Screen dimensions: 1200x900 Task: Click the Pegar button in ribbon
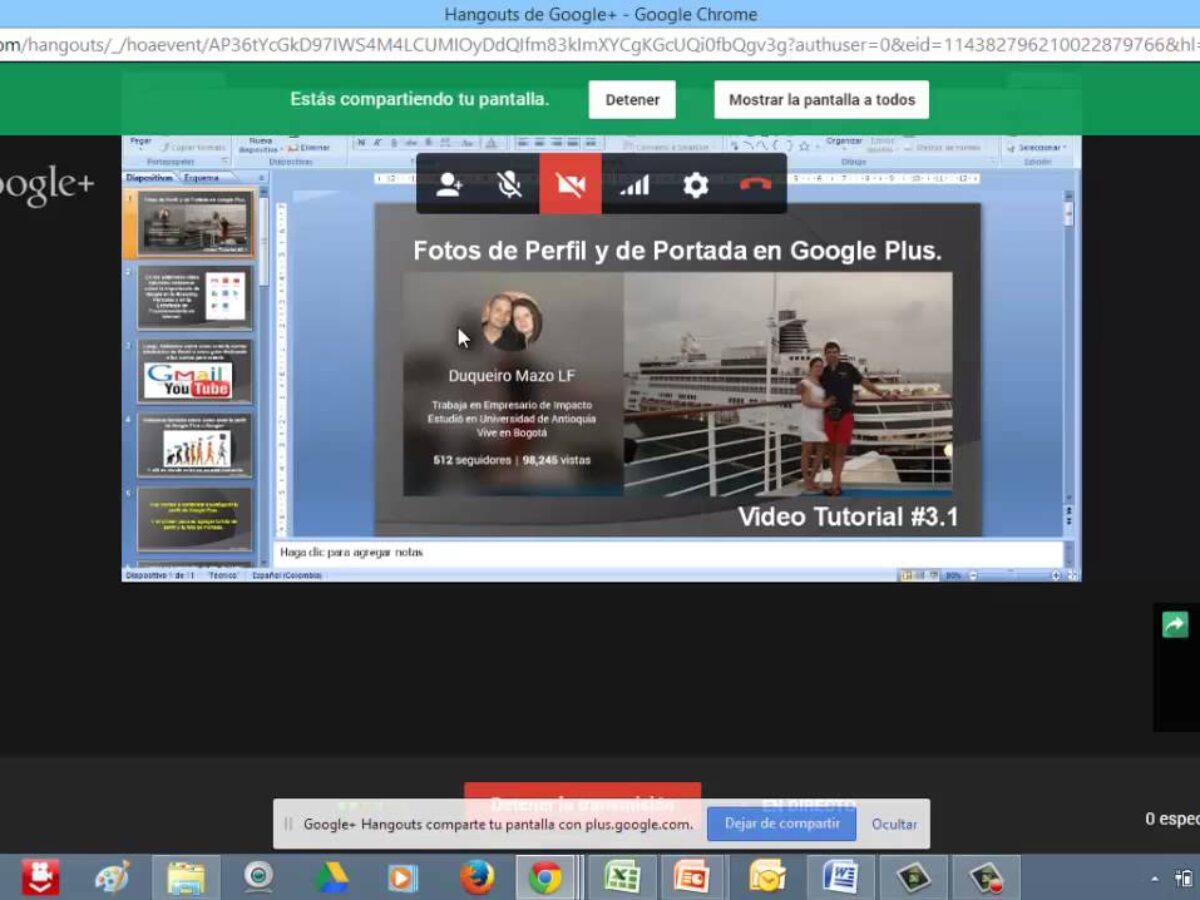coord(141,141)
